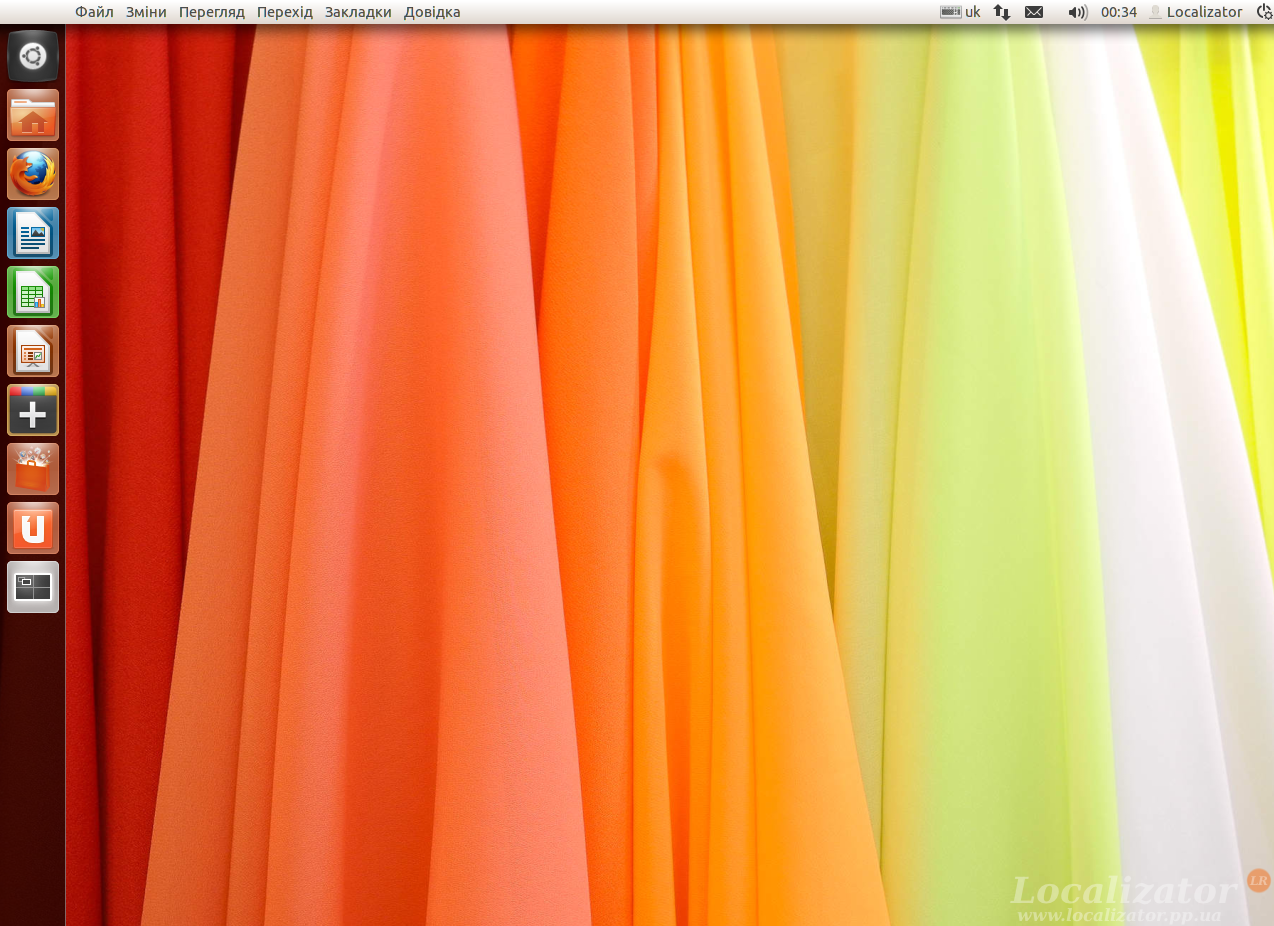Screen dimensions: 1274x926
Task: Launch LibreOffice Writer from launcher
Action: (x=33, y=233)
